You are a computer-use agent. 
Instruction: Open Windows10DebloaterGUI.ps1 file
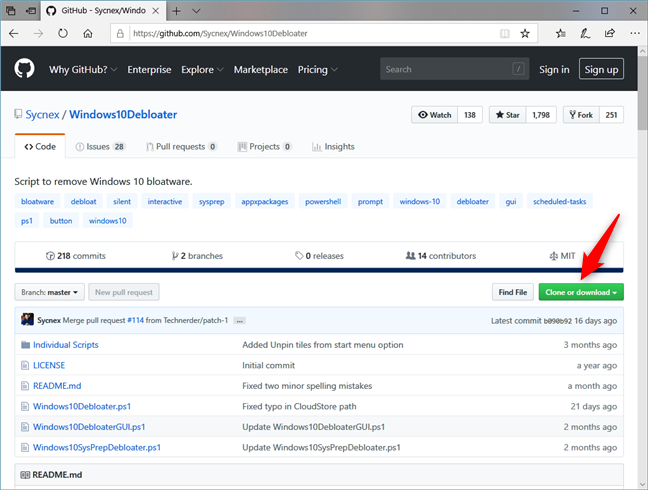click(x=89, y=427)
